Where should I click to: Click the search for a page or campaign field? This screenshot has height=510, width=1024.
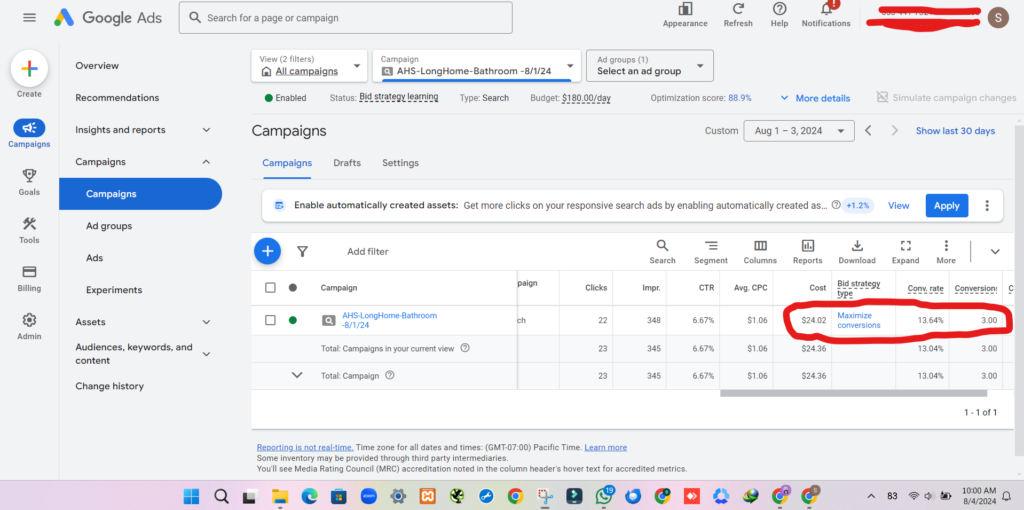pos(345,18)
